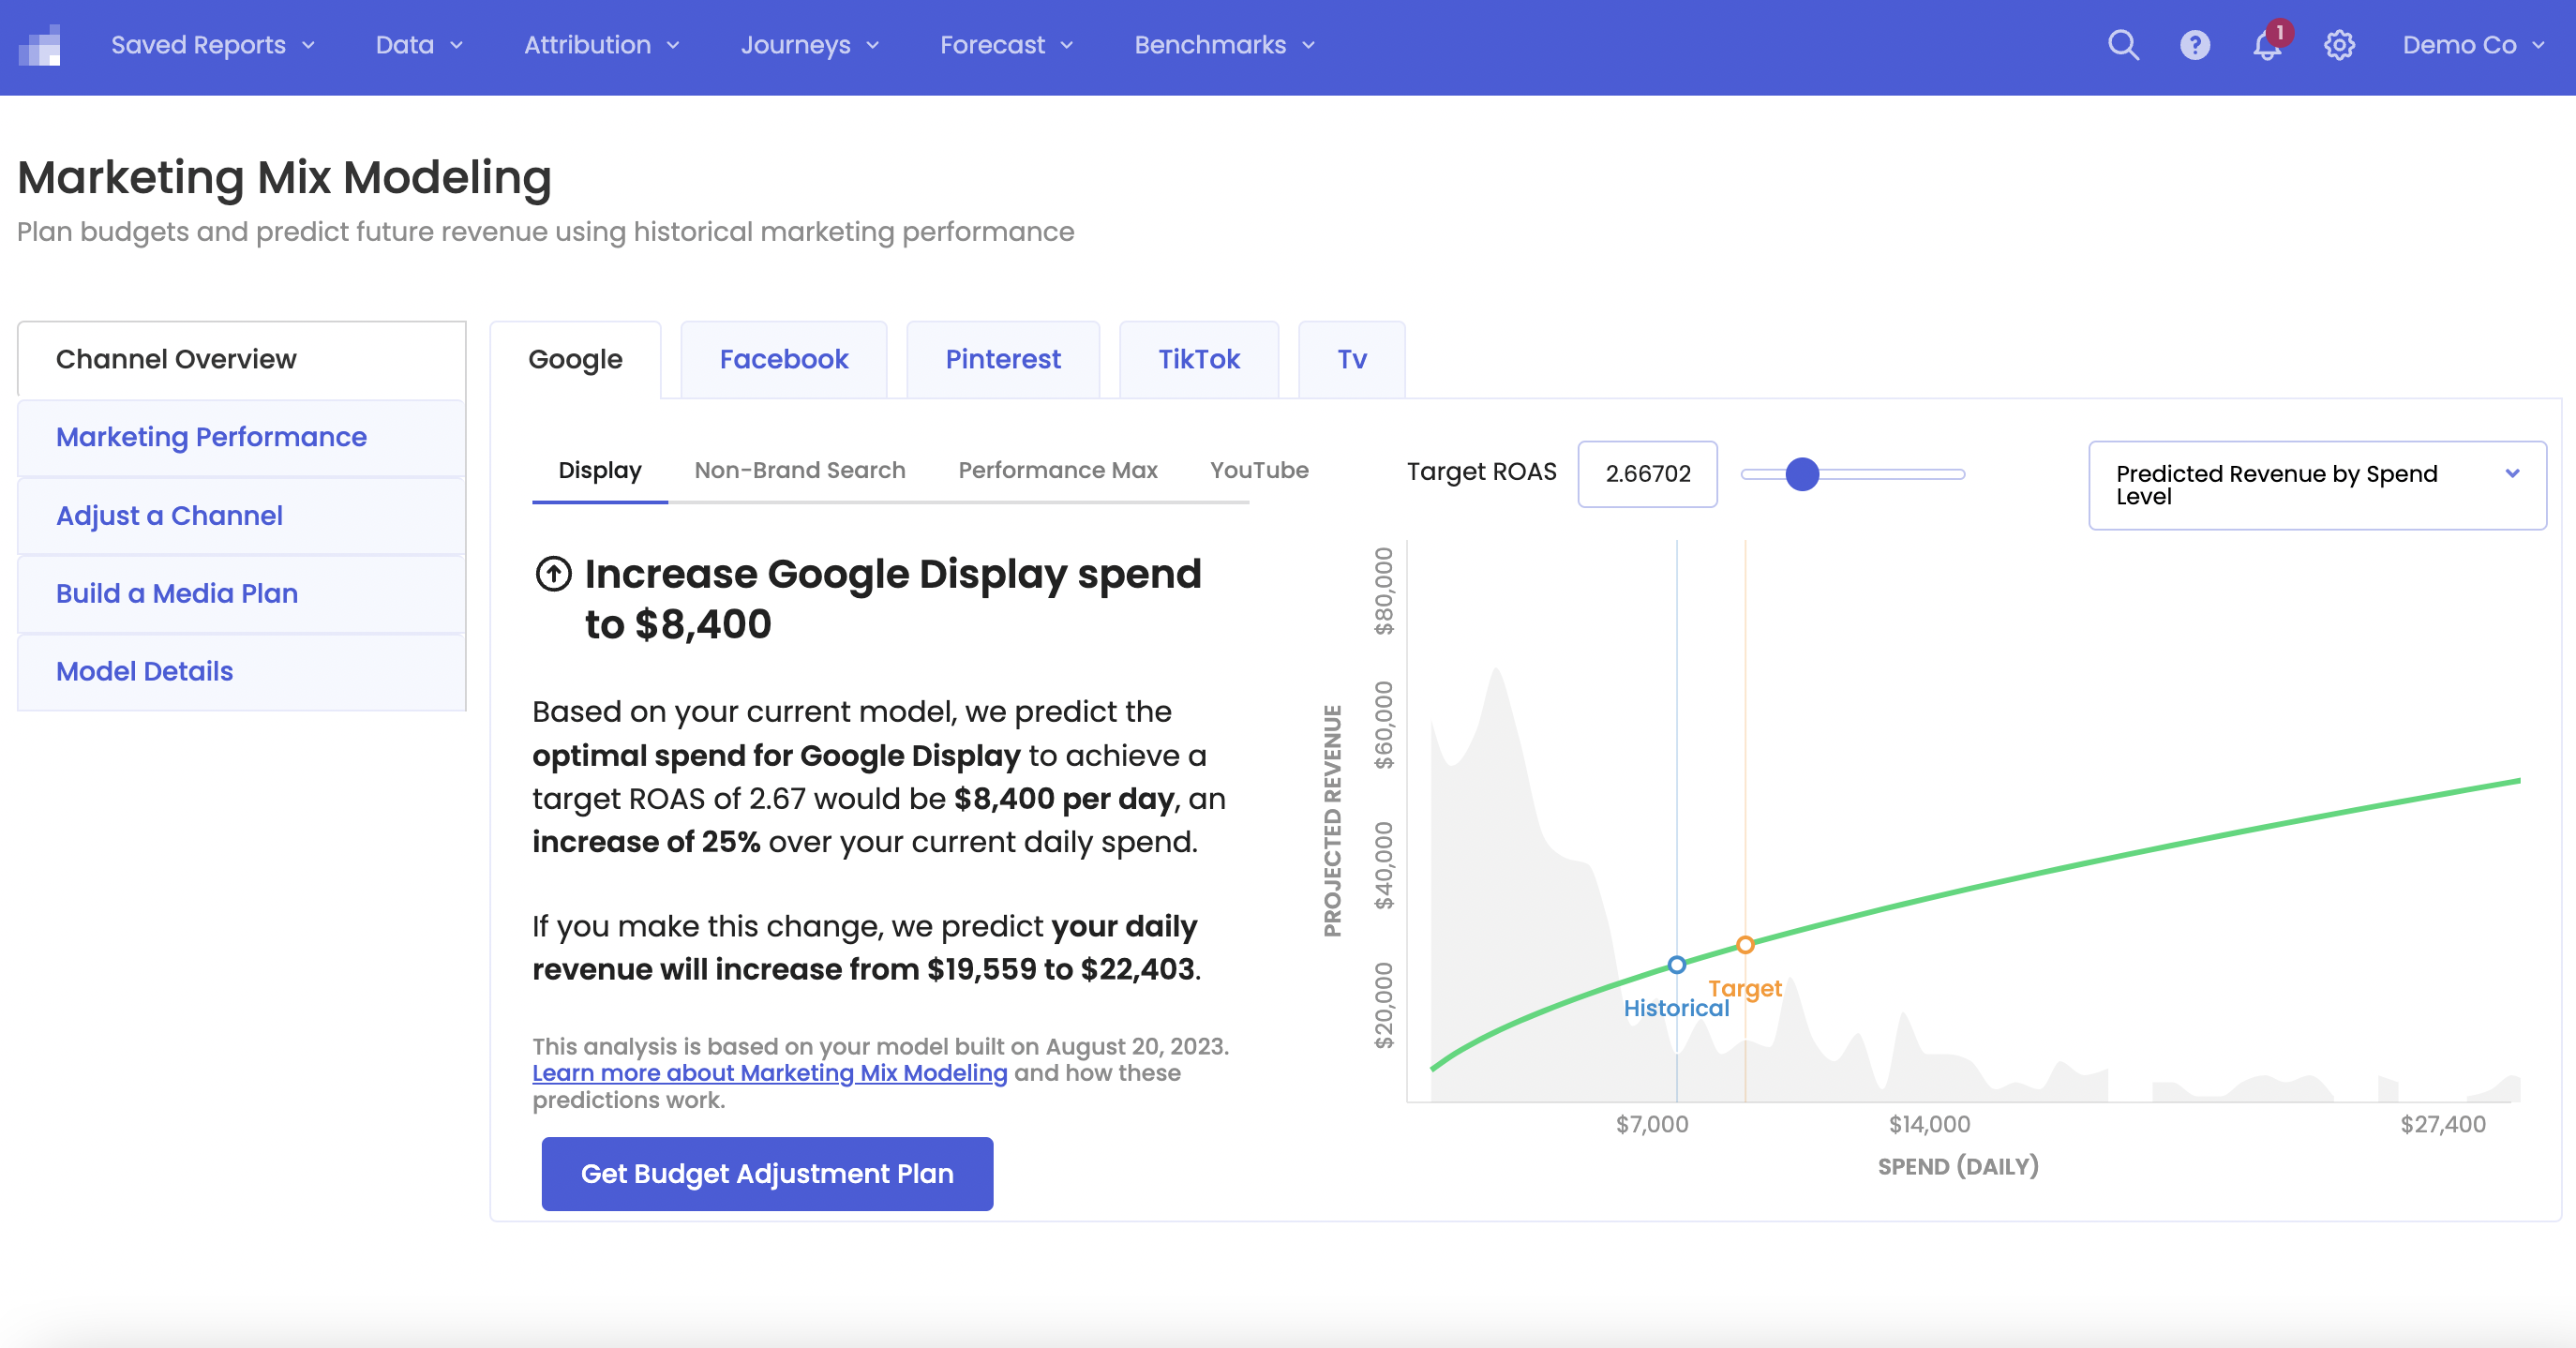The height and width of the screenshot is (1348, 2576).
Task: Open the notifications bell icon
Action: click(x=2266, y=45)
